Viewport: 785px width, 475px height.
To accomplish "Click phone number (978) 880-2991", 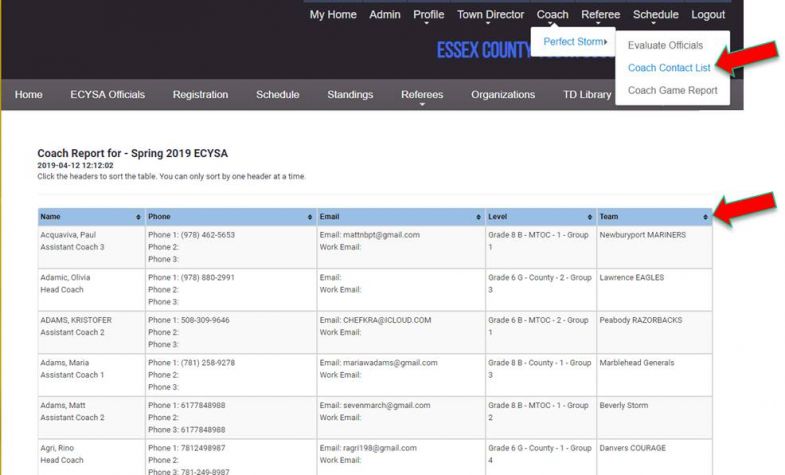I will point(208,277).
